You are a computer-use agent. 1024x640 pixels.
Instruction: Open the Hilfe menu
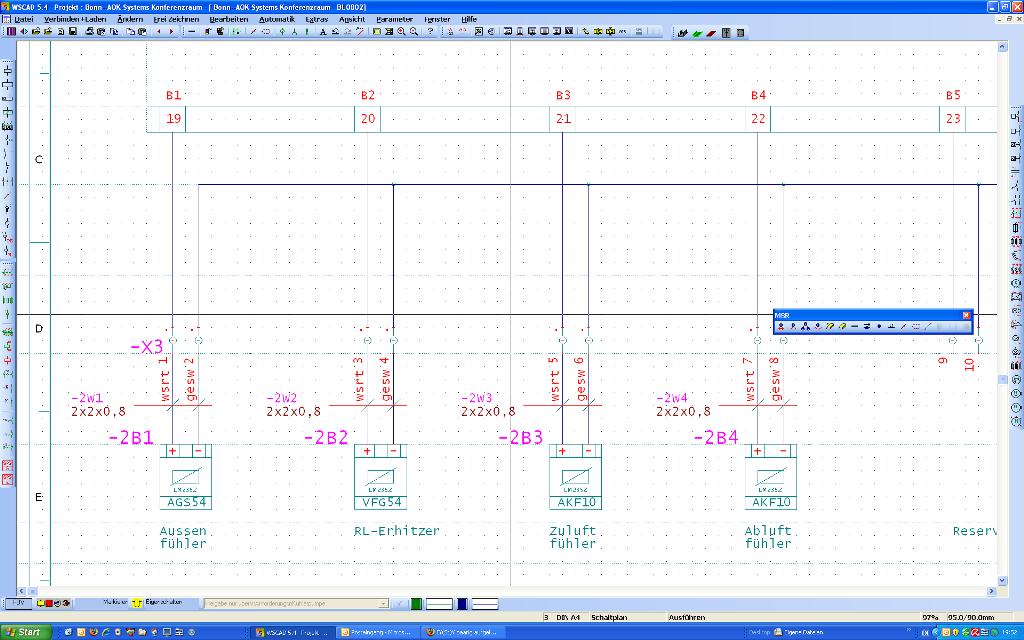click(469, 20)
